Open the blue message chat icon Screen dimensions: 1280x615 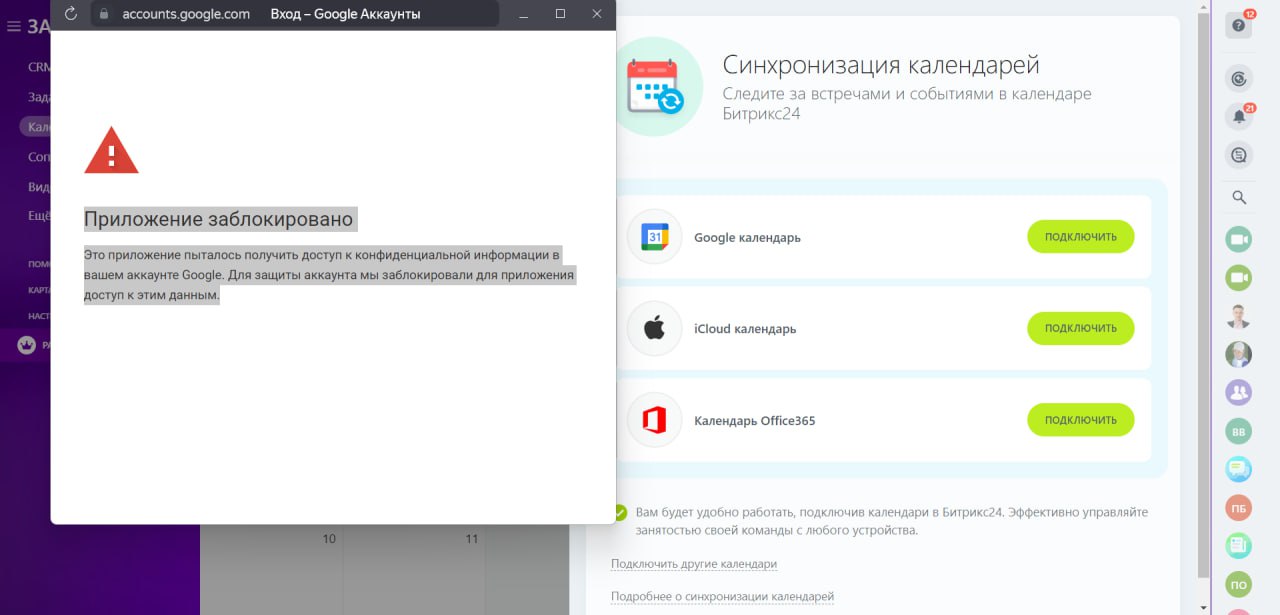point(1239,469)
